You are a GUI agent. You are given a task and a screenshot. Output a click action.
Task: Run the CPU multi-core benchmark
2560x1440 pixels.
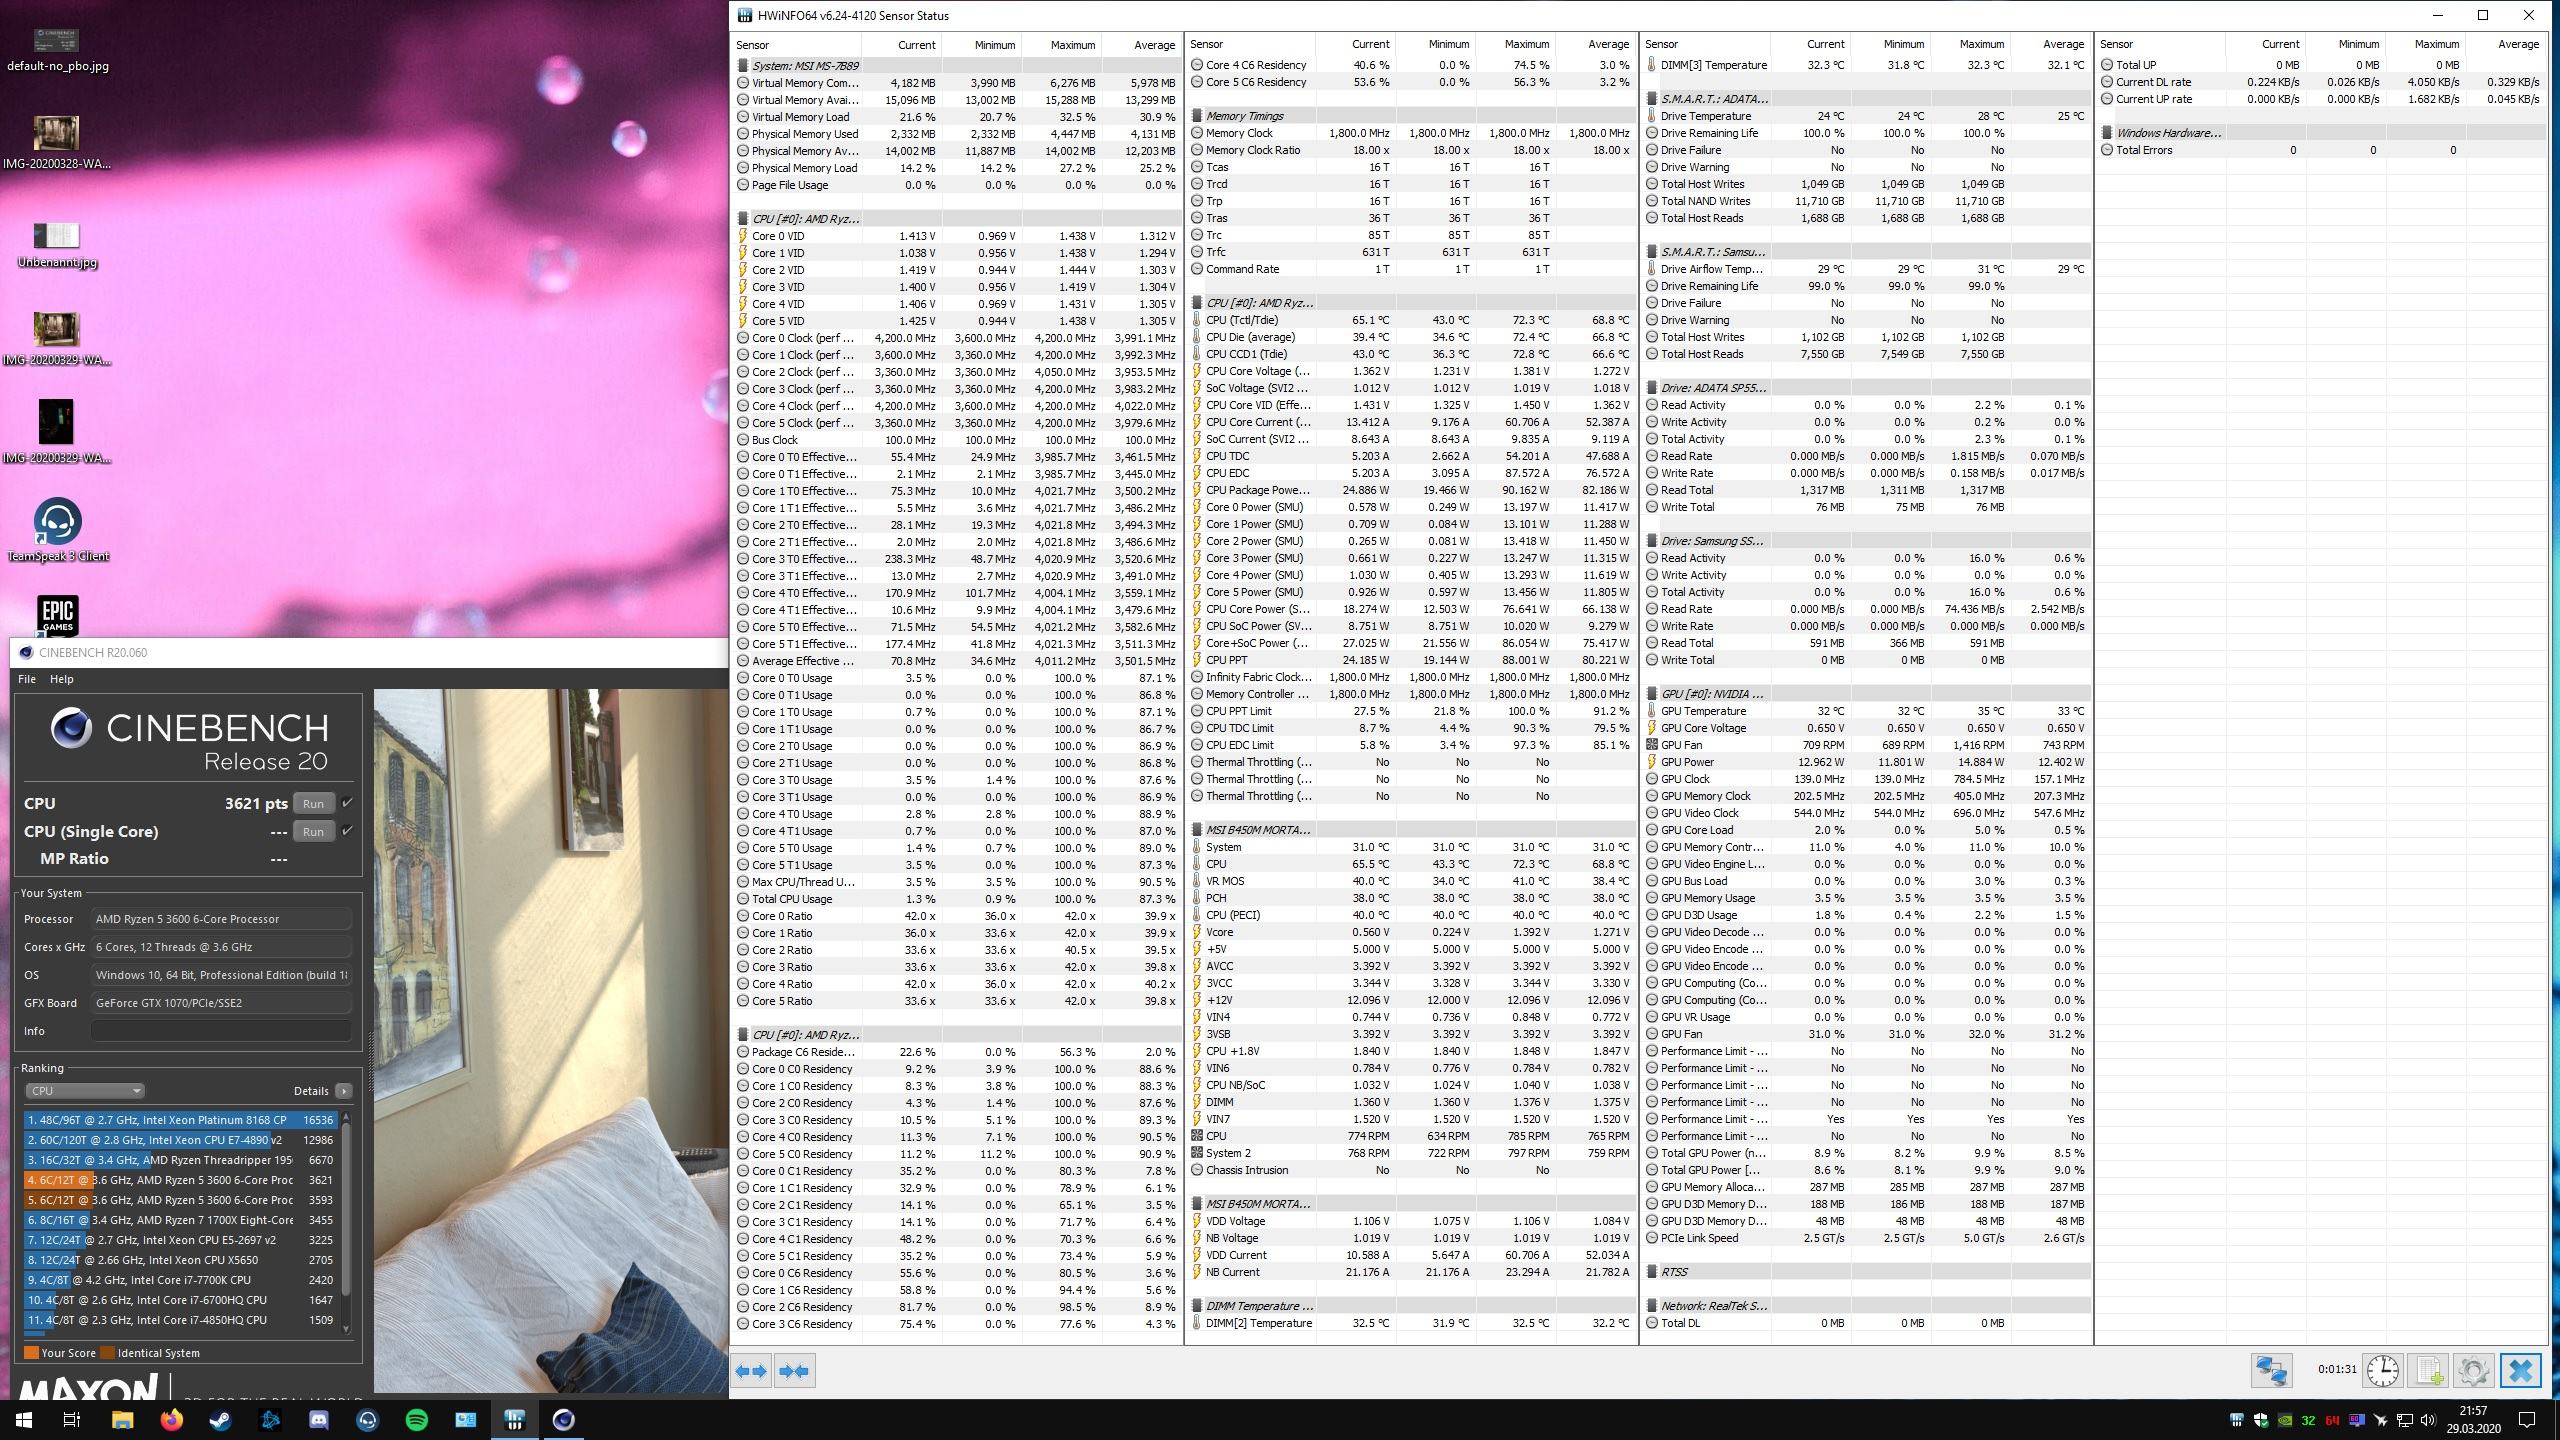tap(313, 803)
